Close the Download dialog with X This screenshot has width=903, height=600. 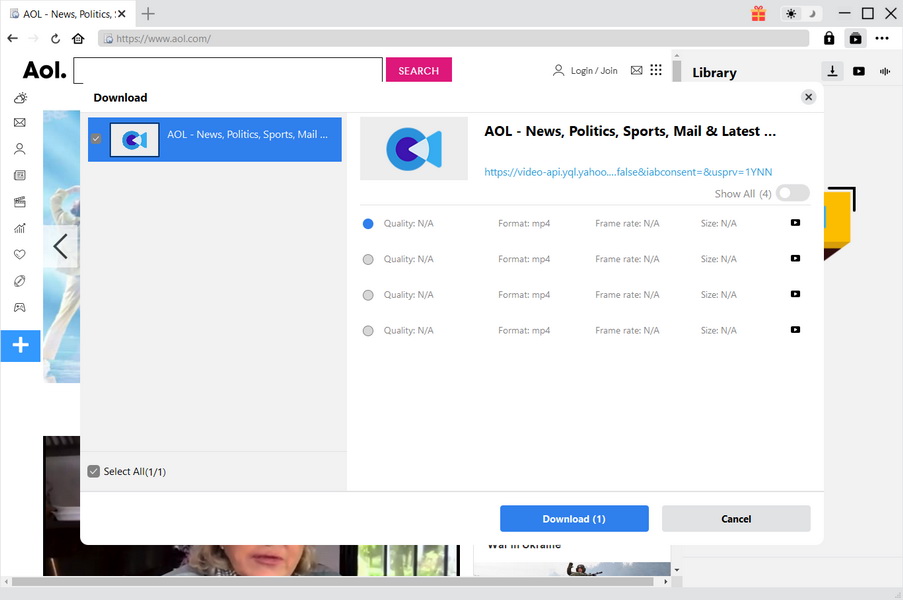point(808,97)
